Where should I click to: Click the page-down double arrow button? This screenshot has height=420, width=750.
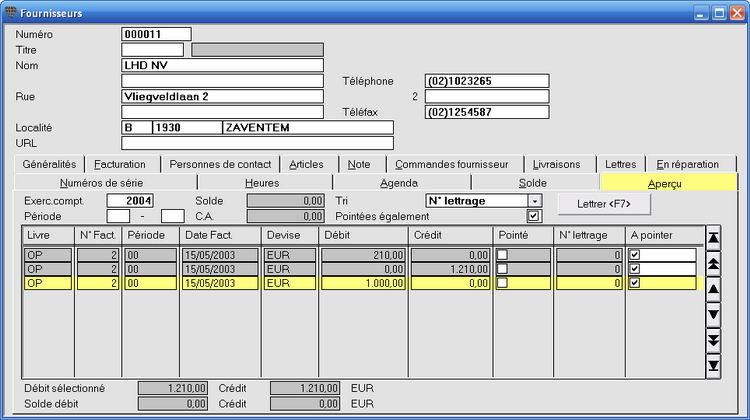[x=713, y=341]
